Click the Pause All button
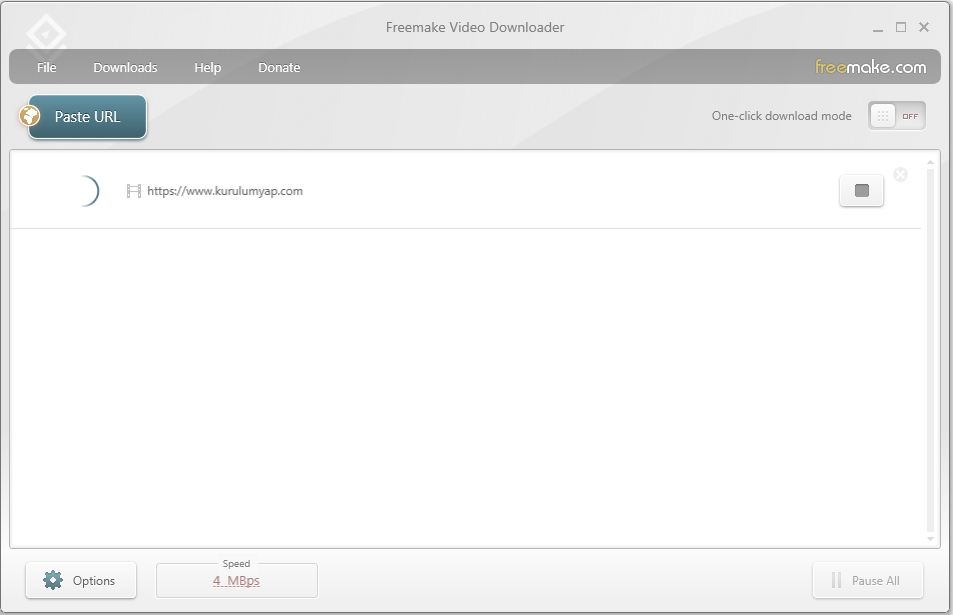The width and height of the screenshot is (953, 615). pos(867,580)
